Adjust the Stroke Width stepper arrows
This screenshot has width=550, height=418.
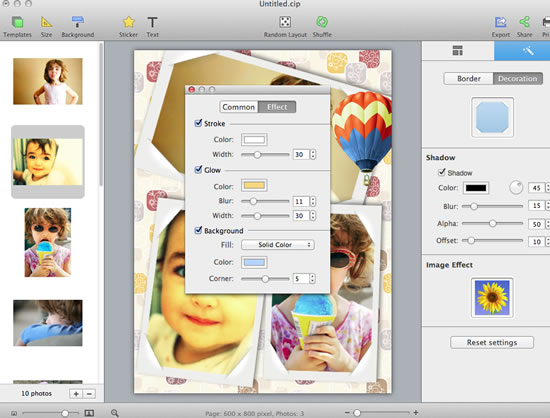tap(313, 154)
